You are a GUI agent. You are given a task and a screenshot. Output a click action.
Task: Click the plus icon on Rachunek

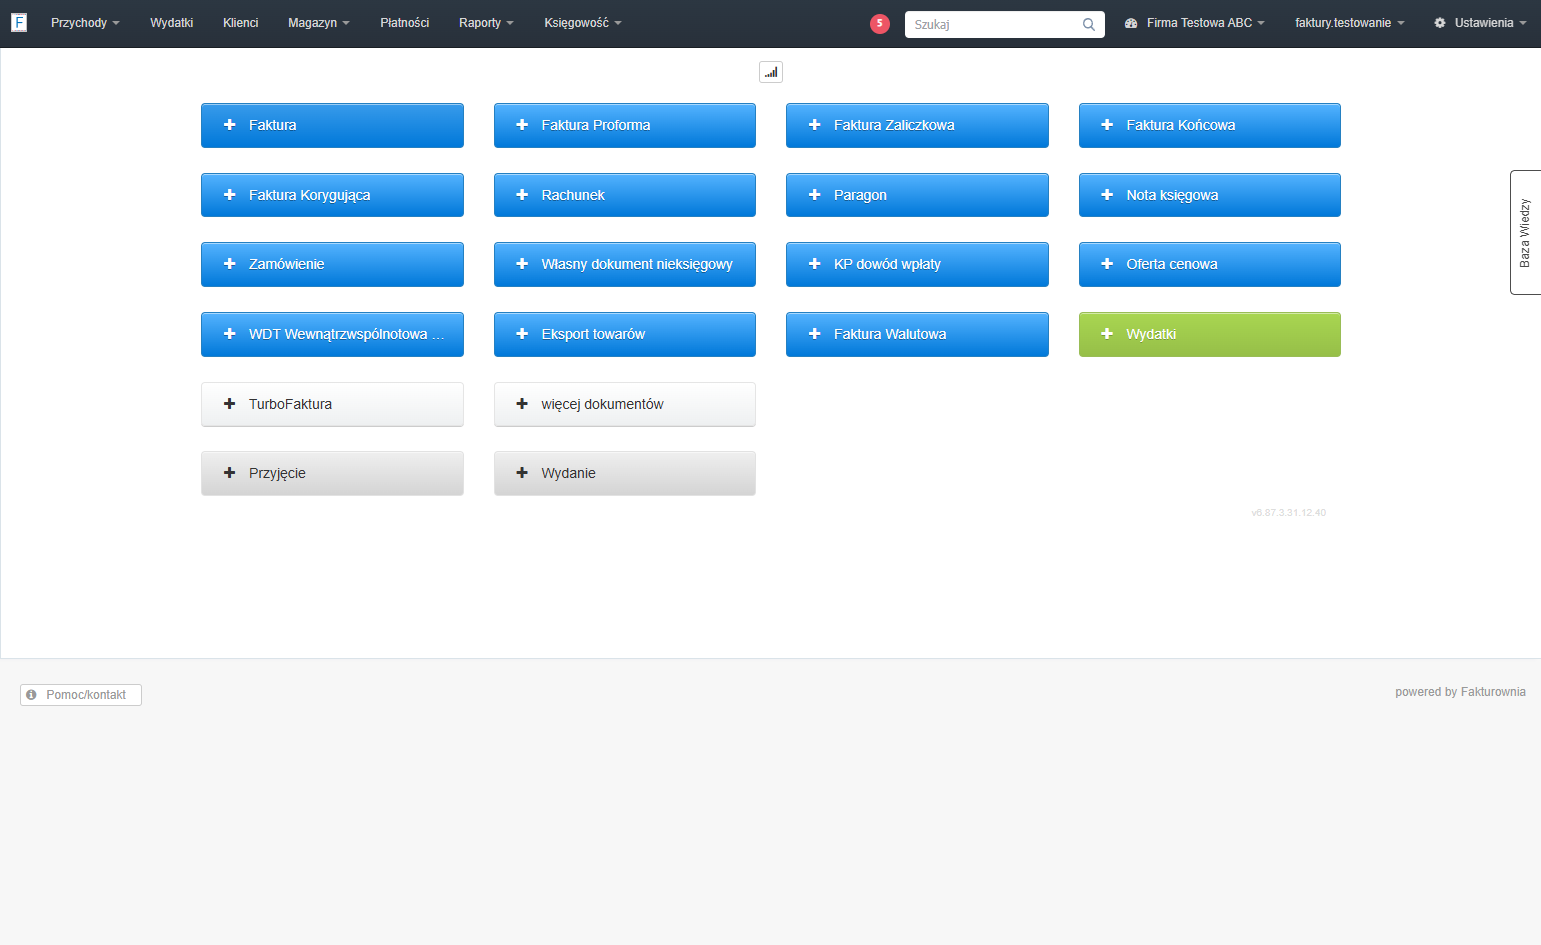pos(522,195)
